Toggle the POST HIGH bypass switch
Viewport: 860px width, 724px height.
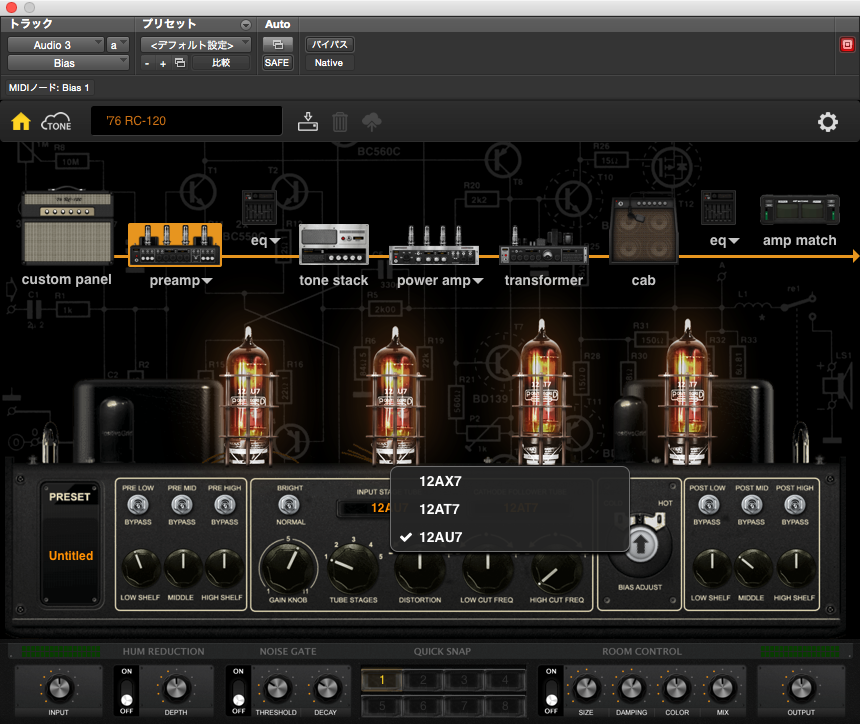tap(795, 505)
